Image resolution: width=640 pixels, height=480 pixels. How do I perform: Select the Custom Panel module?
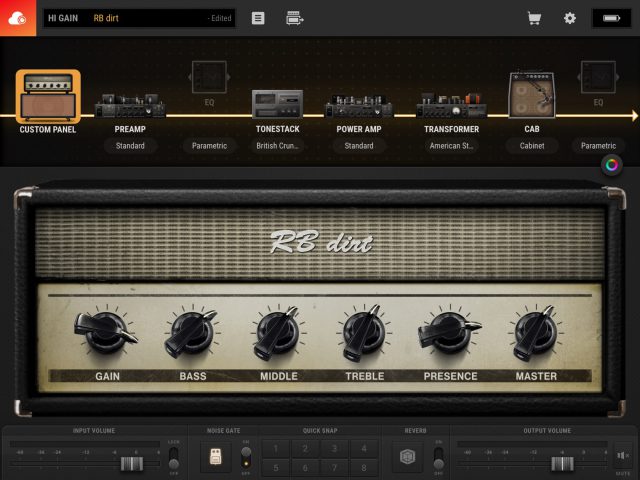click(47, 96)
